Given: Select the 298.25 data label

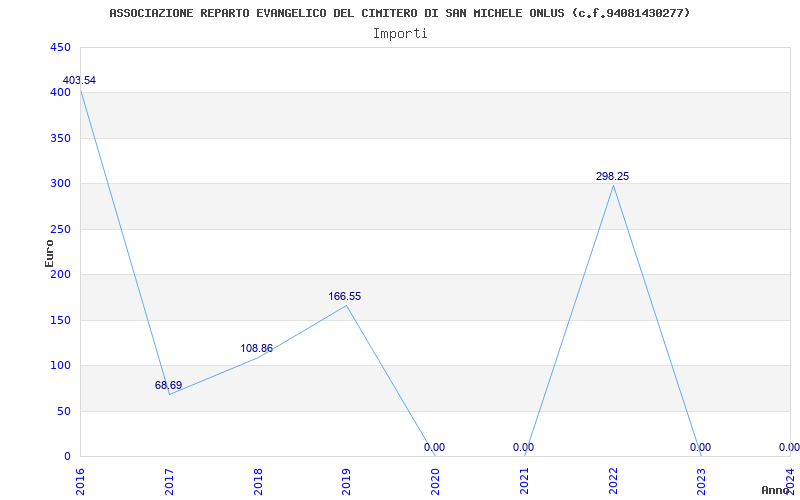Looking at the screenshot, I should tap(612, 177).
